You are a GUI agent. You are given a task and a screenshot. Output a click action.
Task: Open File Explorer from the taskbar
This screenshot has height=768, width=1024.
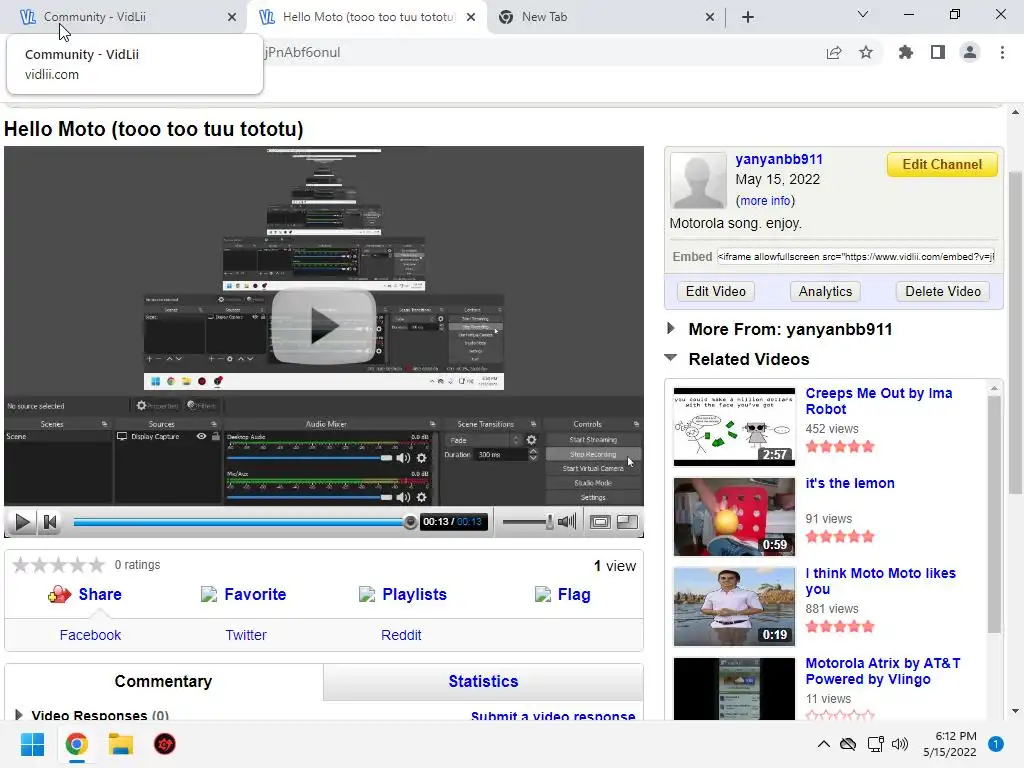point(120,744)
